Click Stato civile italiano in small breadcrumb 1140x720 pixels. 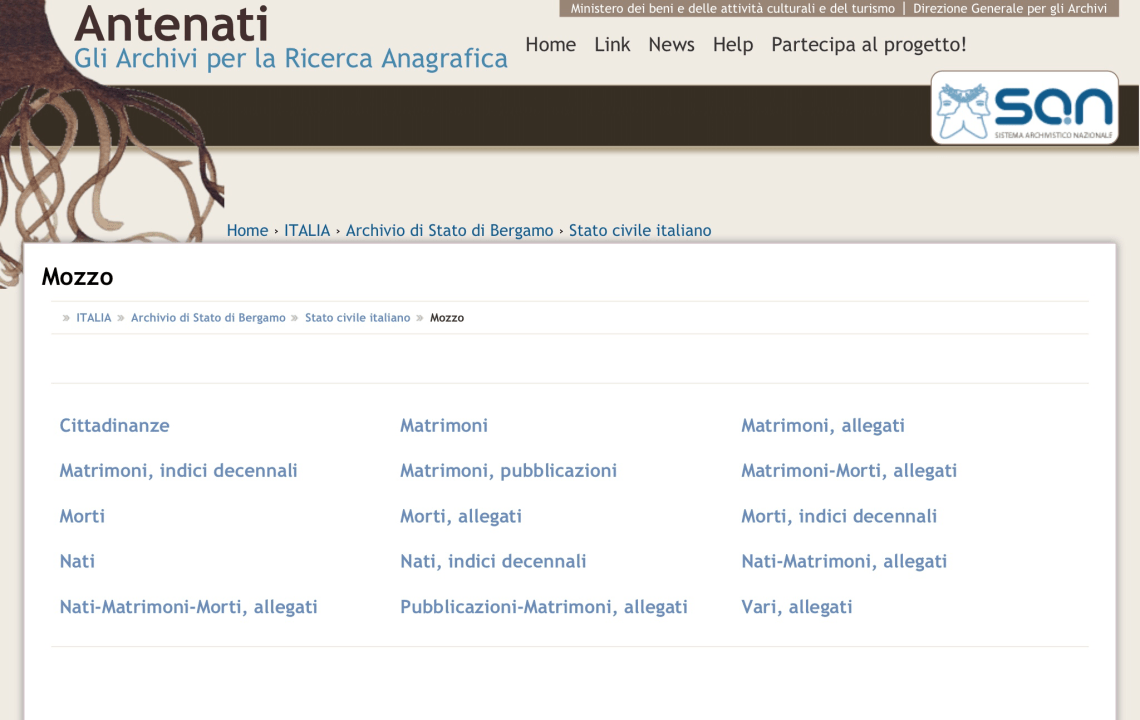357,318
